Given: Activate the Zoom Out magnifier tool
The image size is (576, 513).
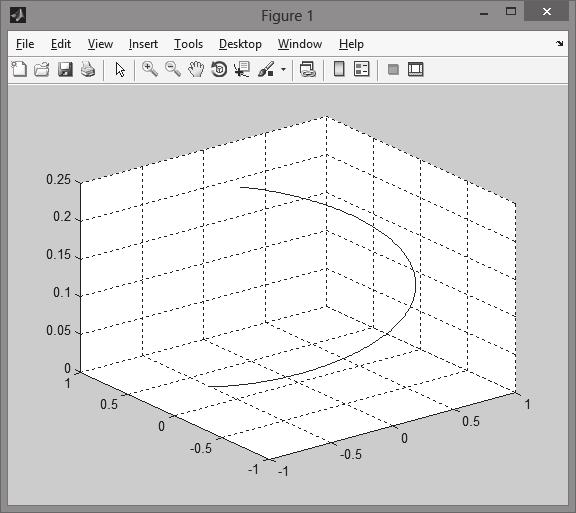Looking at the screenshot, I should coord(173,69).
